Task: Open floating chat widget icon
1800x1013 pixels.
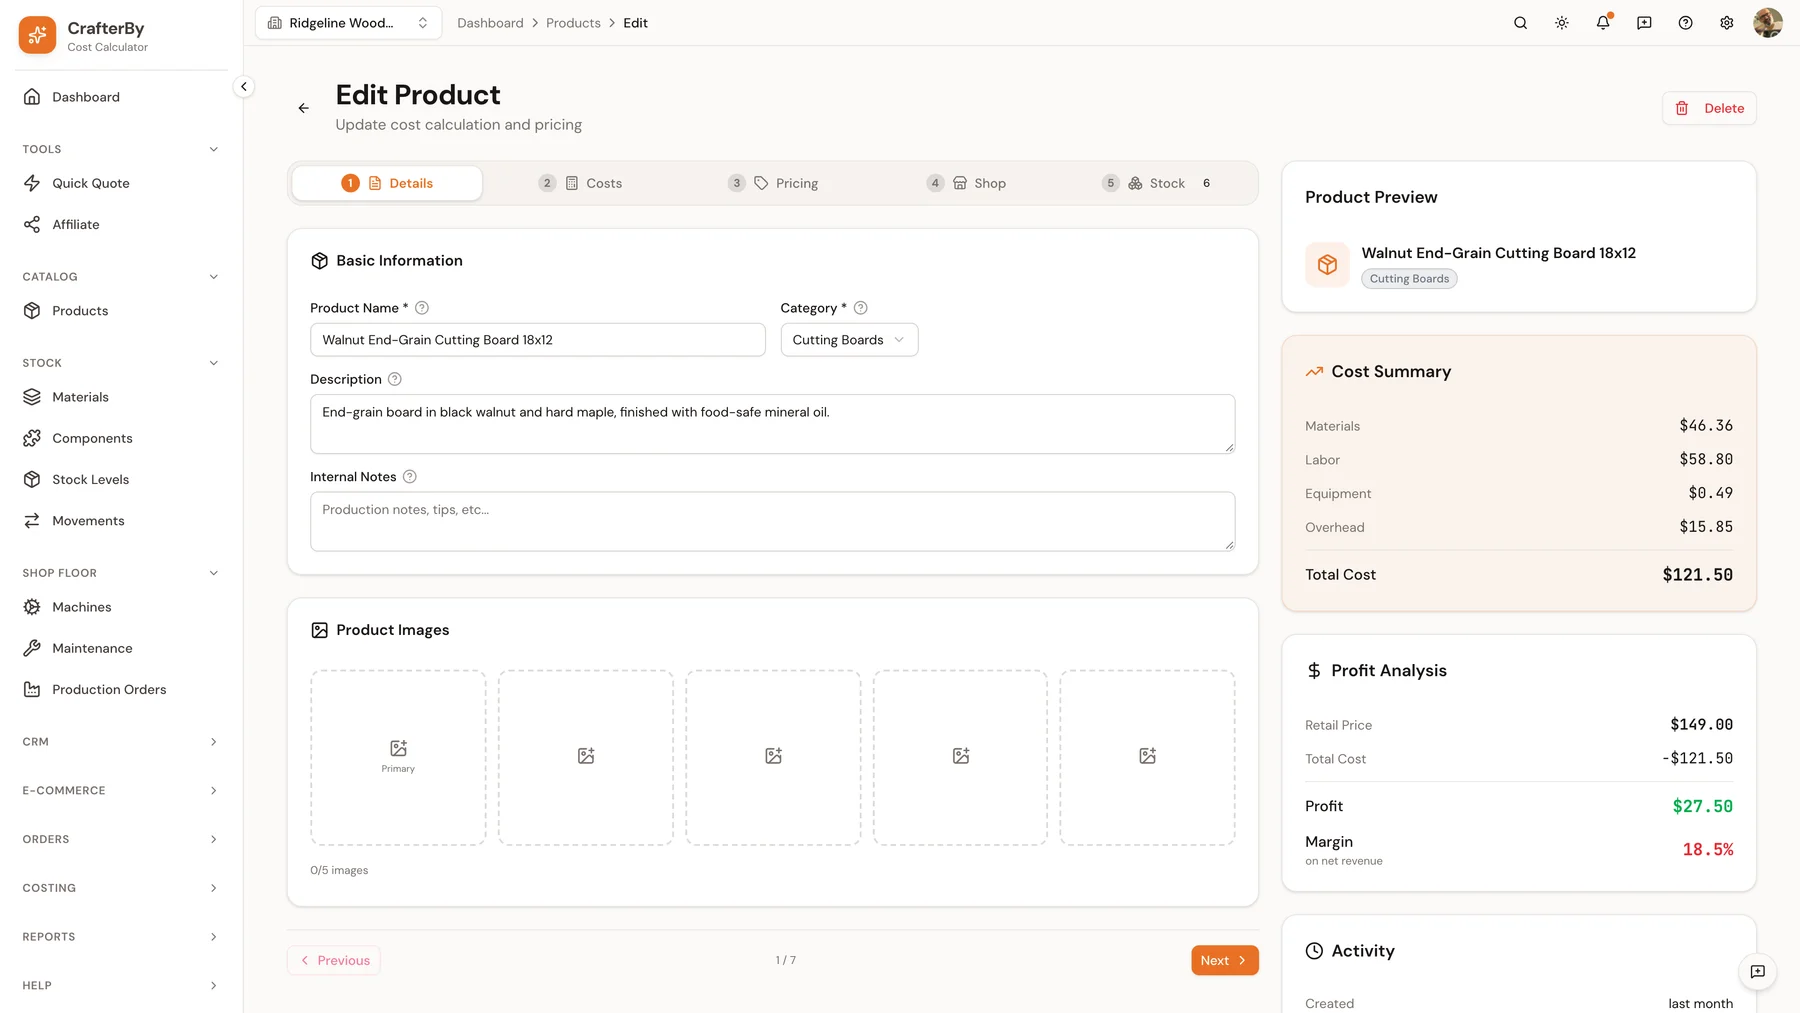Action: pos(1757,971)
